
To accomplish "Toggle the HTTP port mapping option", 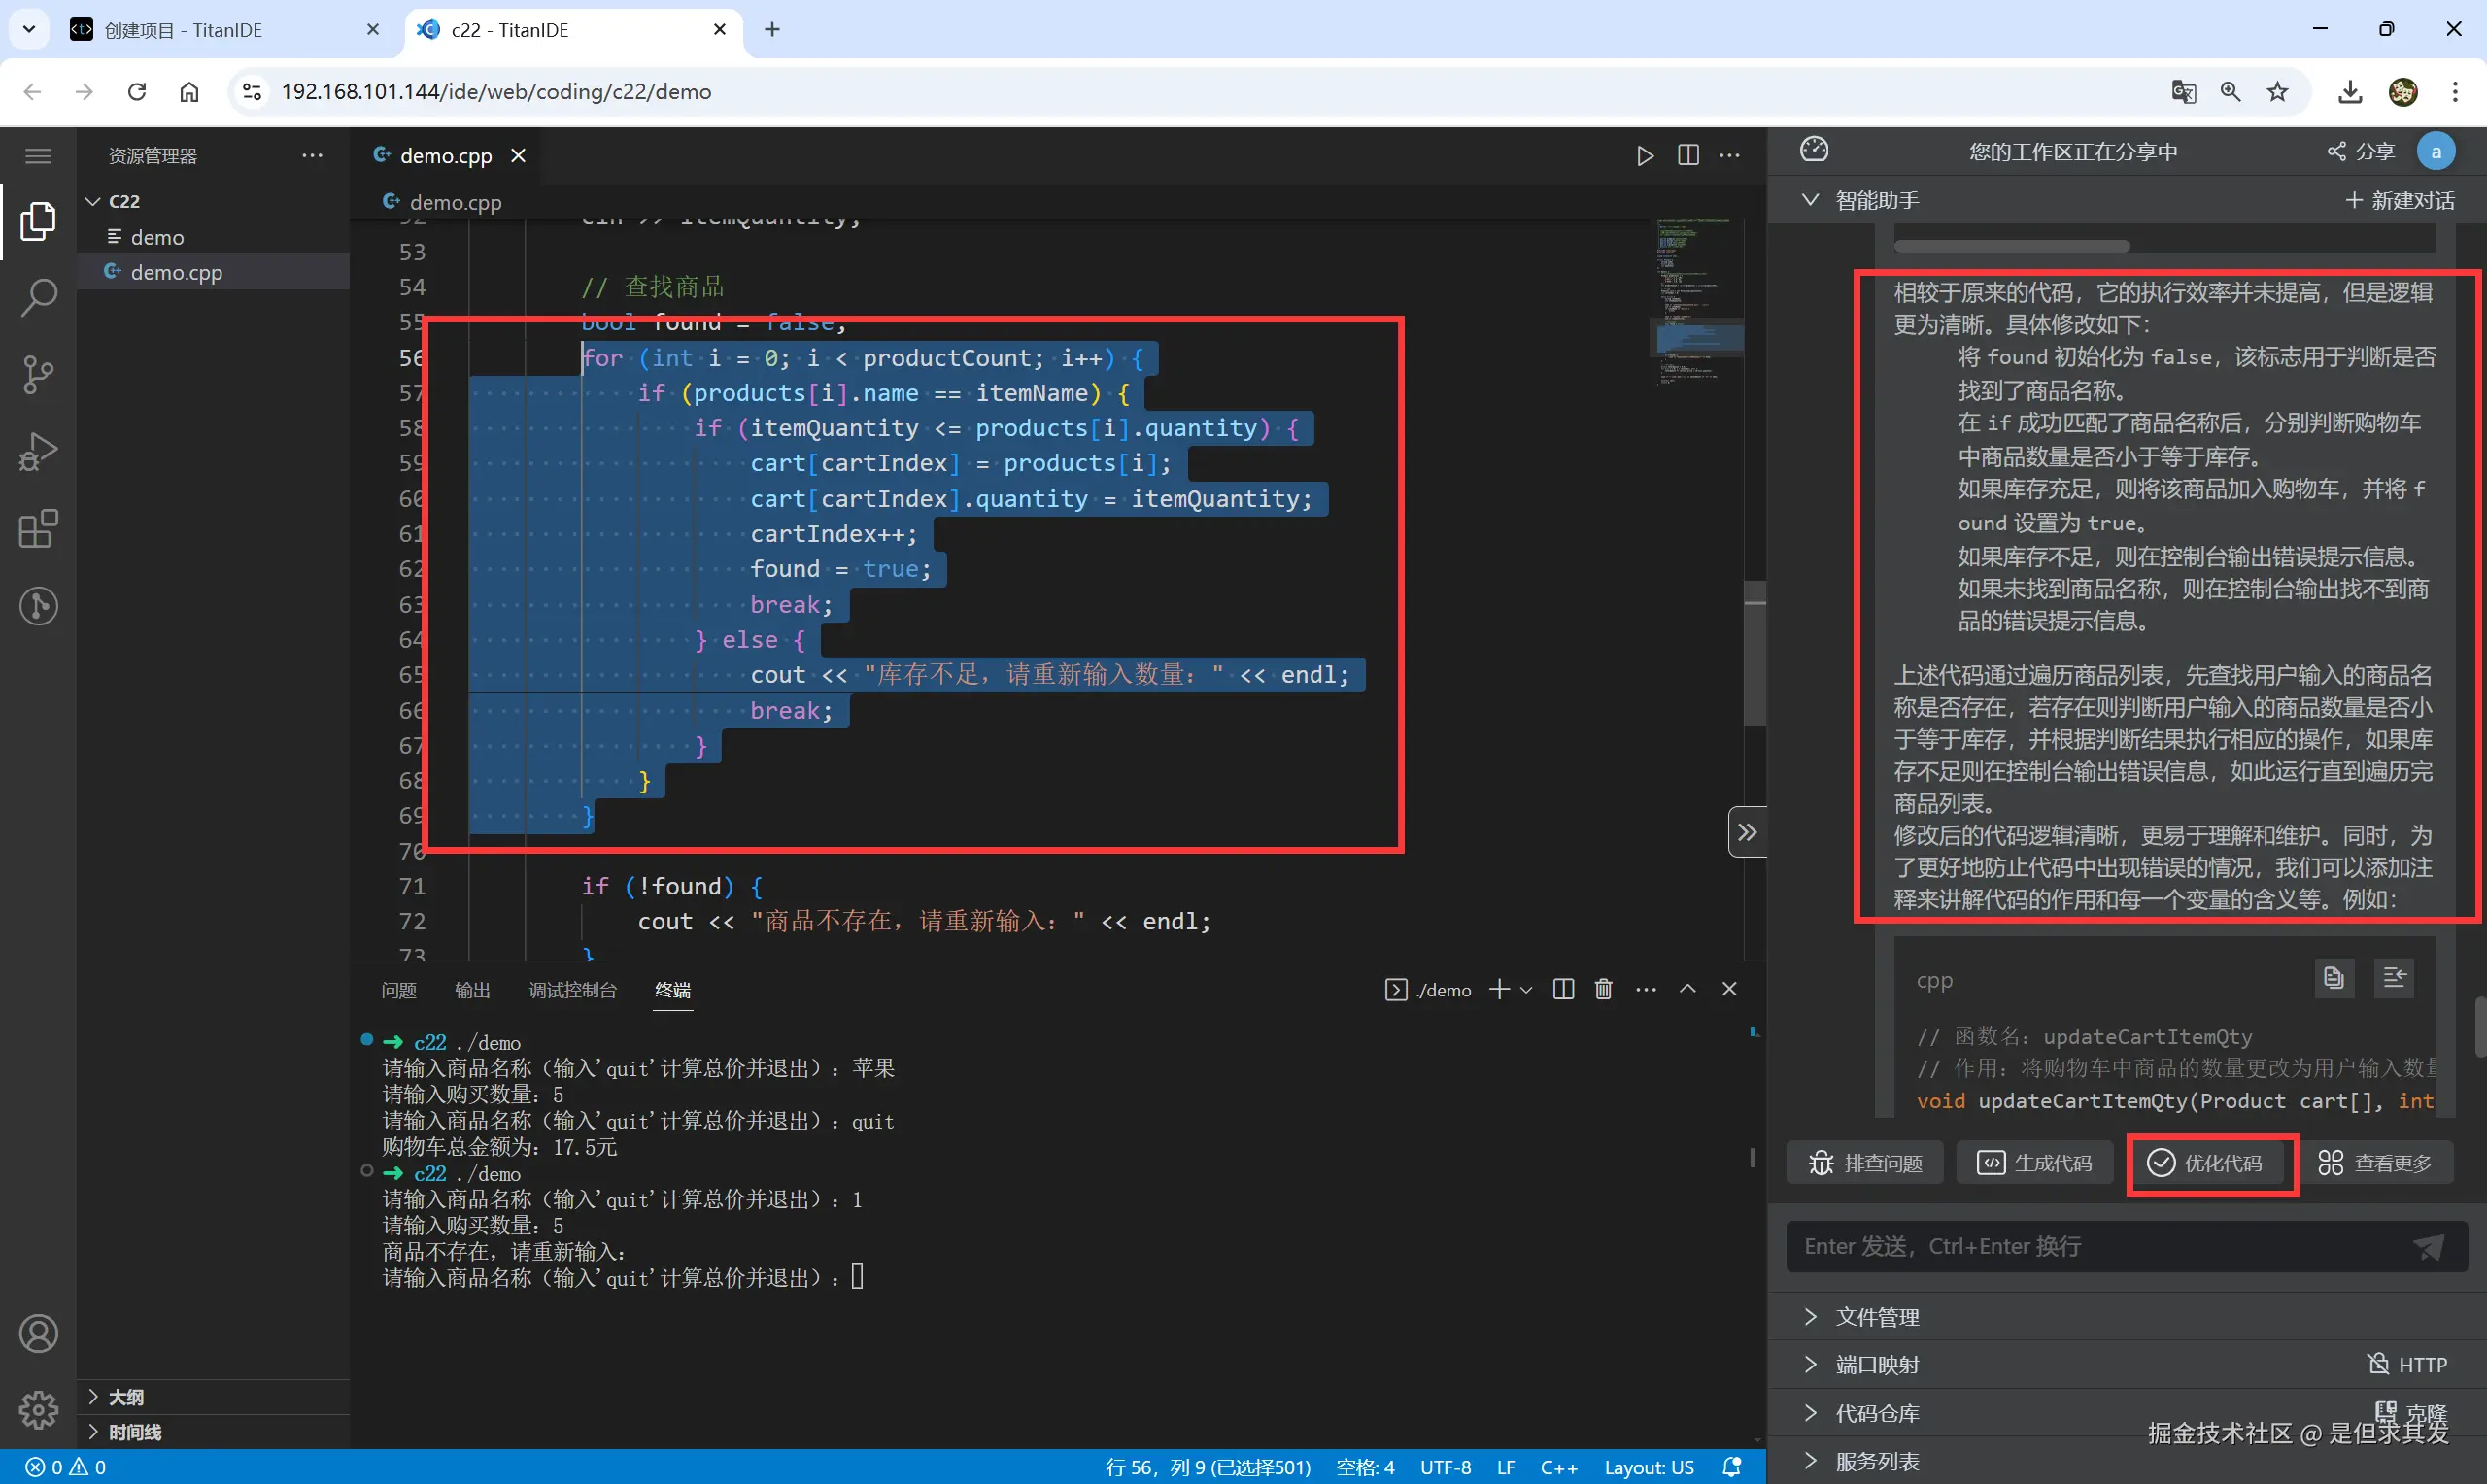I will 2407,1364.
